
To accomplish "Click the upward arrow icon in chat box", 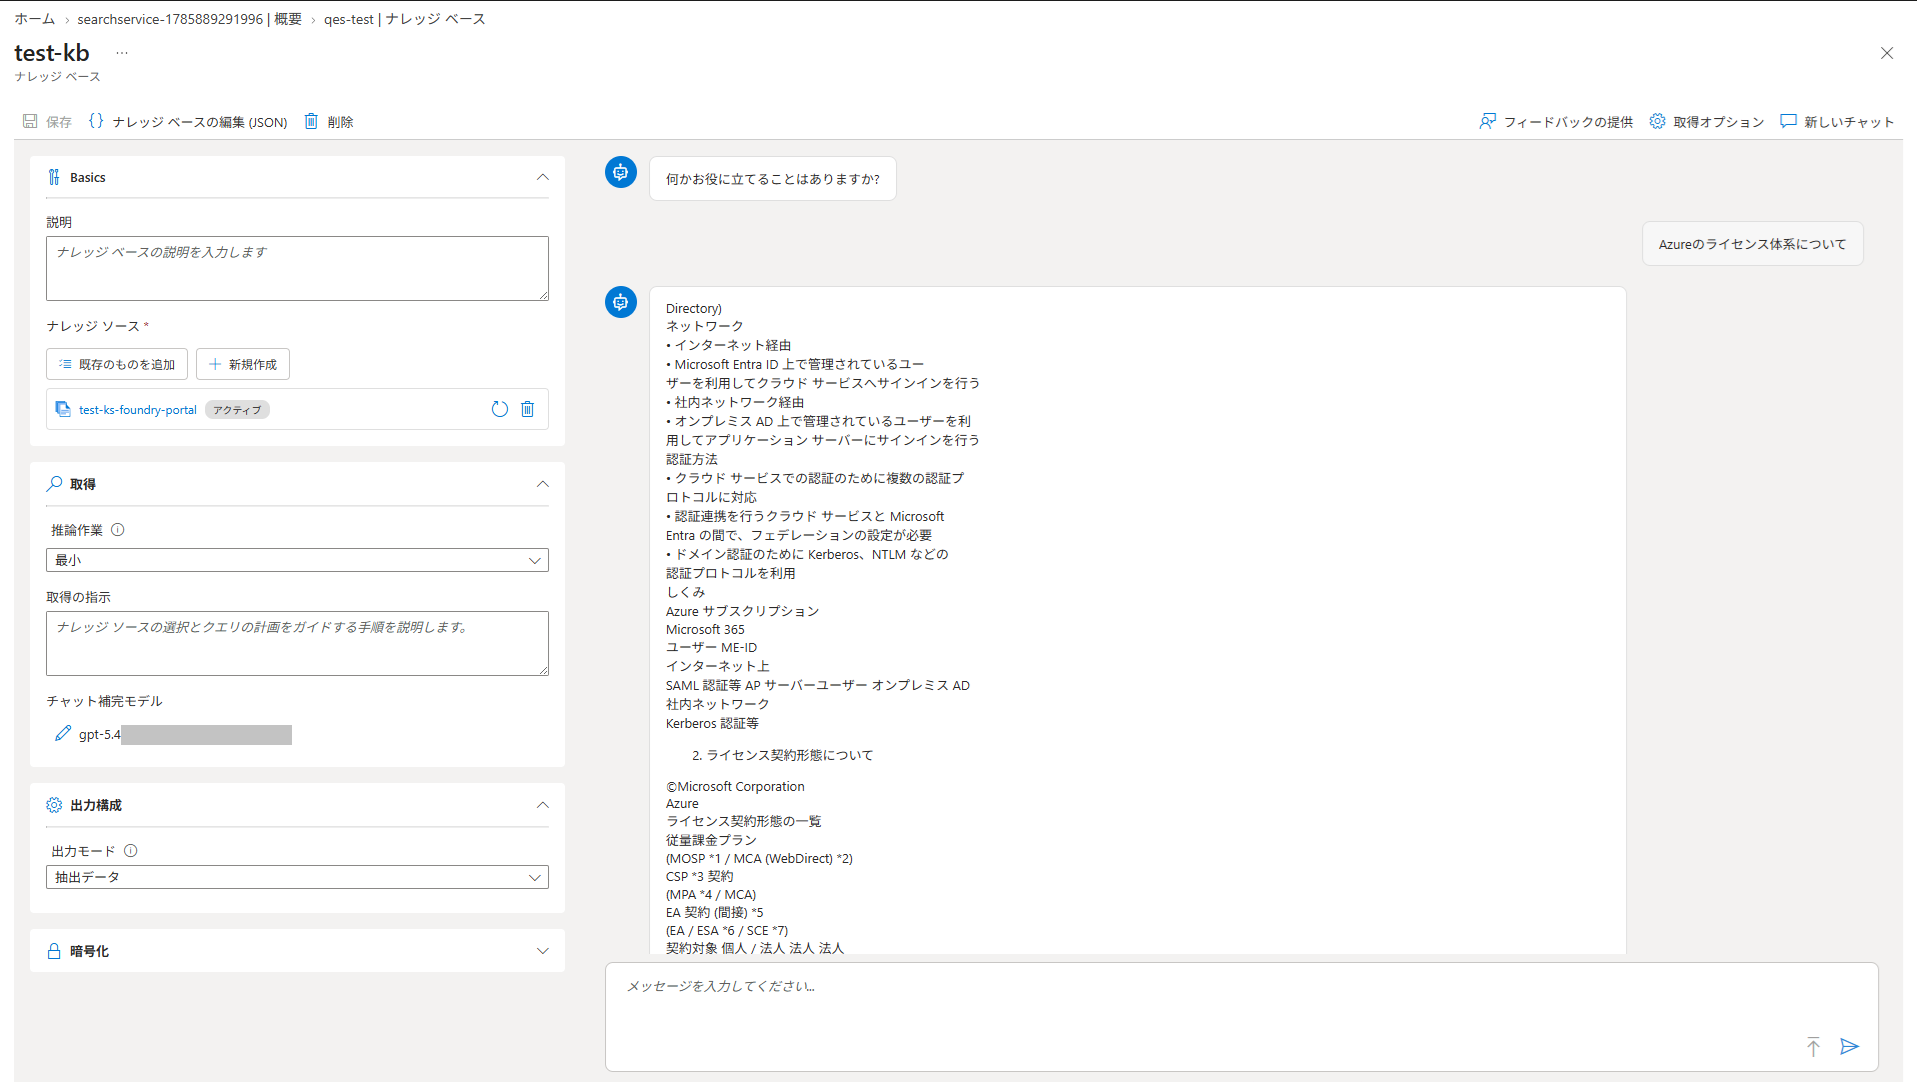I will point(1813,1047).
